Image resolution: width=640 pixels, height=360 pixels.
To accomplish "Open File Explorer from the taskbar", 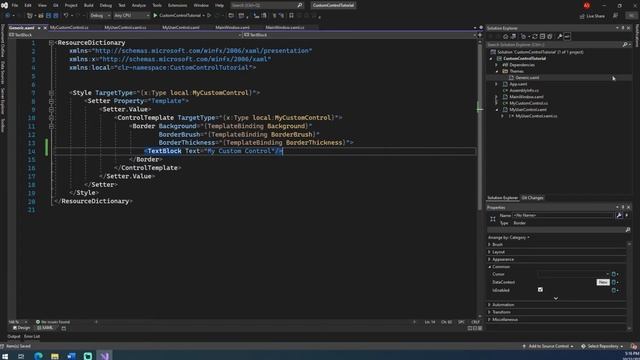I will (x=55, y=356).
